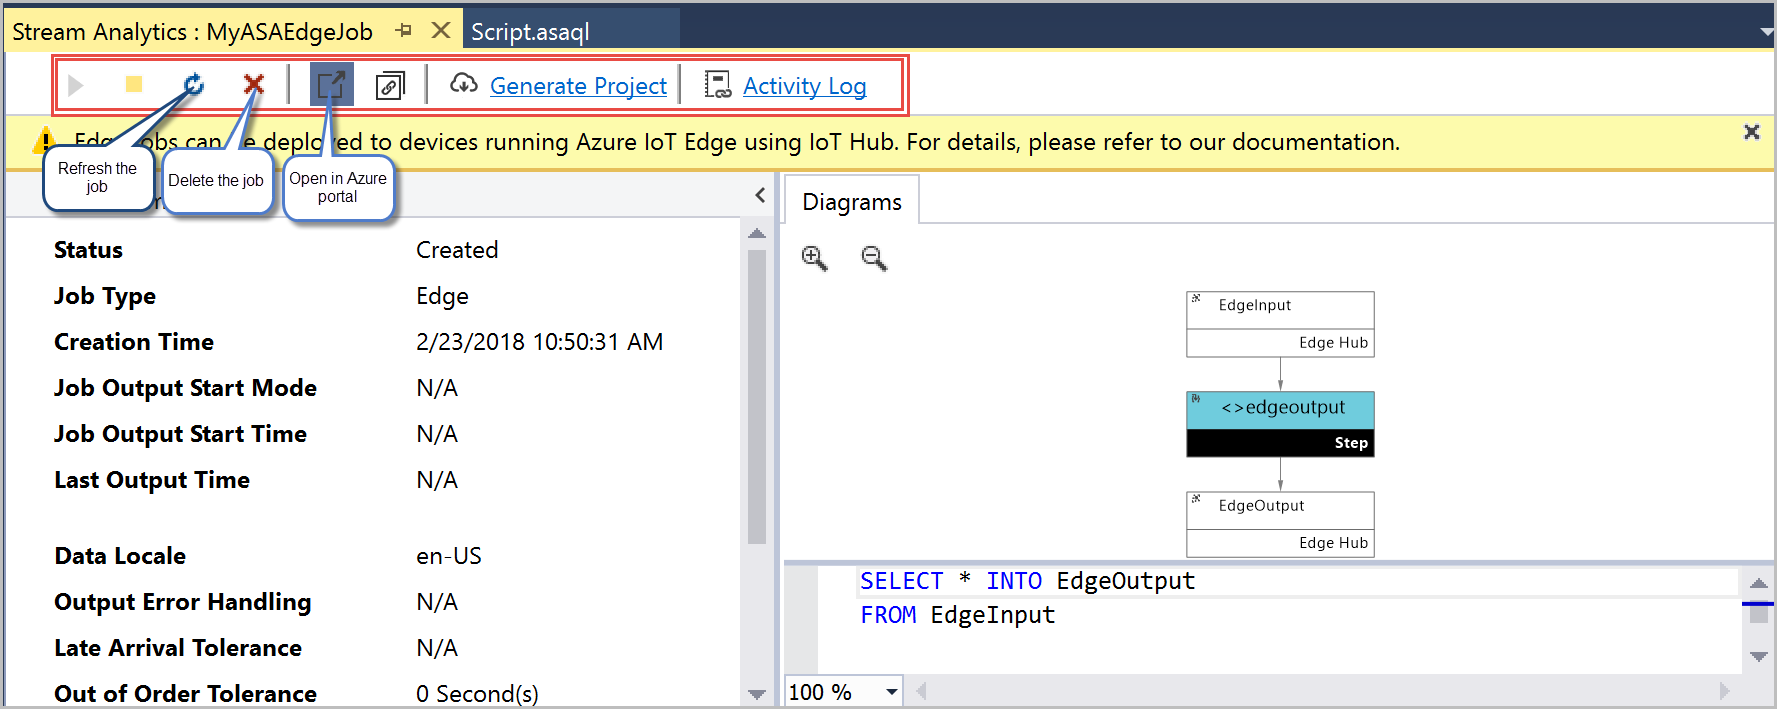Delete the job with the red X
This screenshot has height=709, width=1777.
(254, 84)
